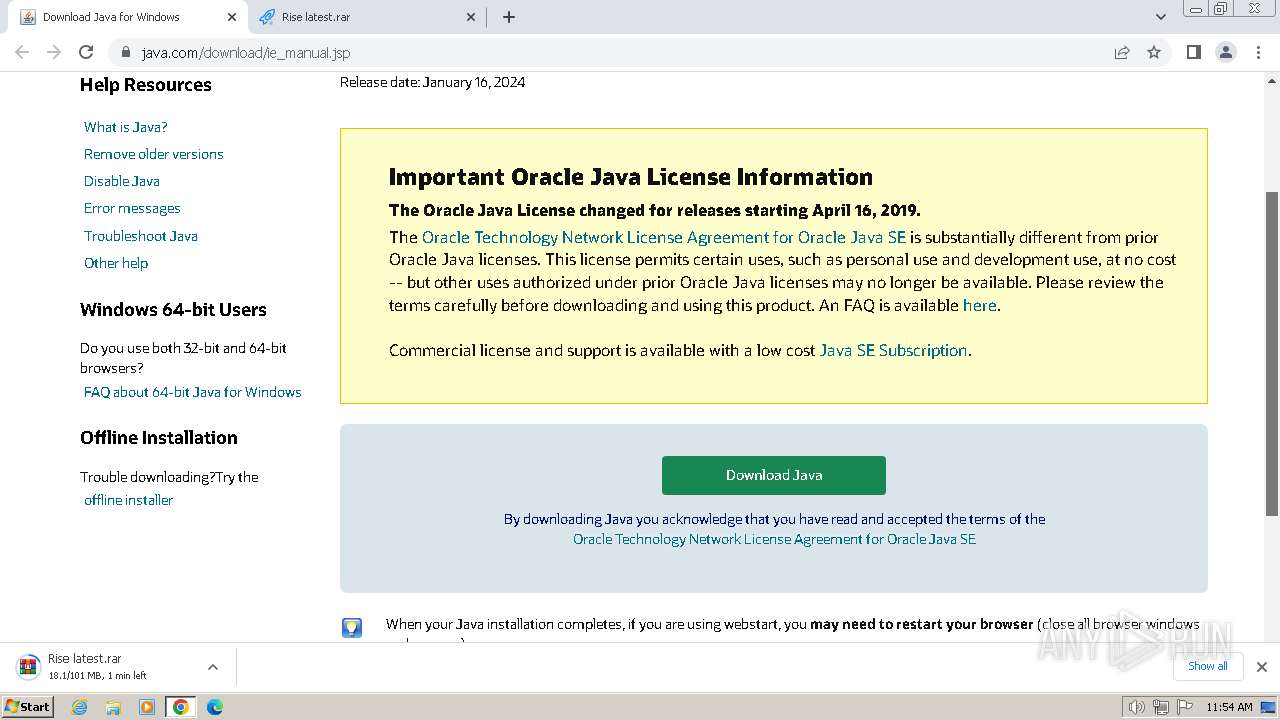The width and height of the screenshot is (1280, 720).
Task: Bookmark this page with the star icon
Action: (x=1154, y=52)
